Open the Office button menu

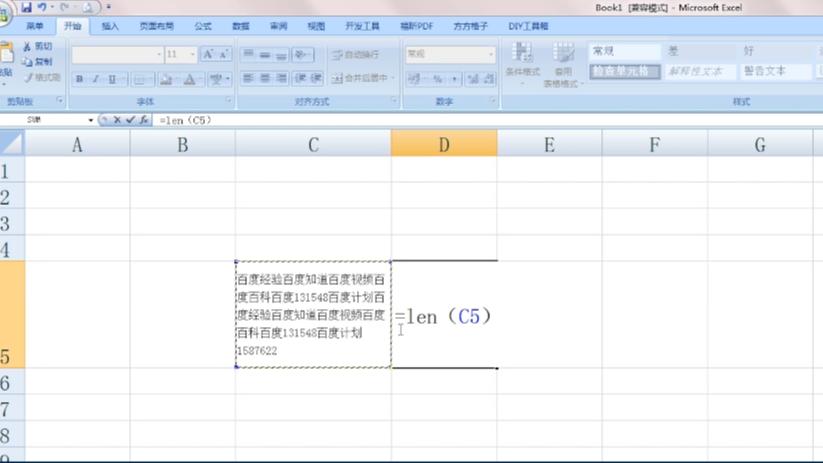[3, 13]
